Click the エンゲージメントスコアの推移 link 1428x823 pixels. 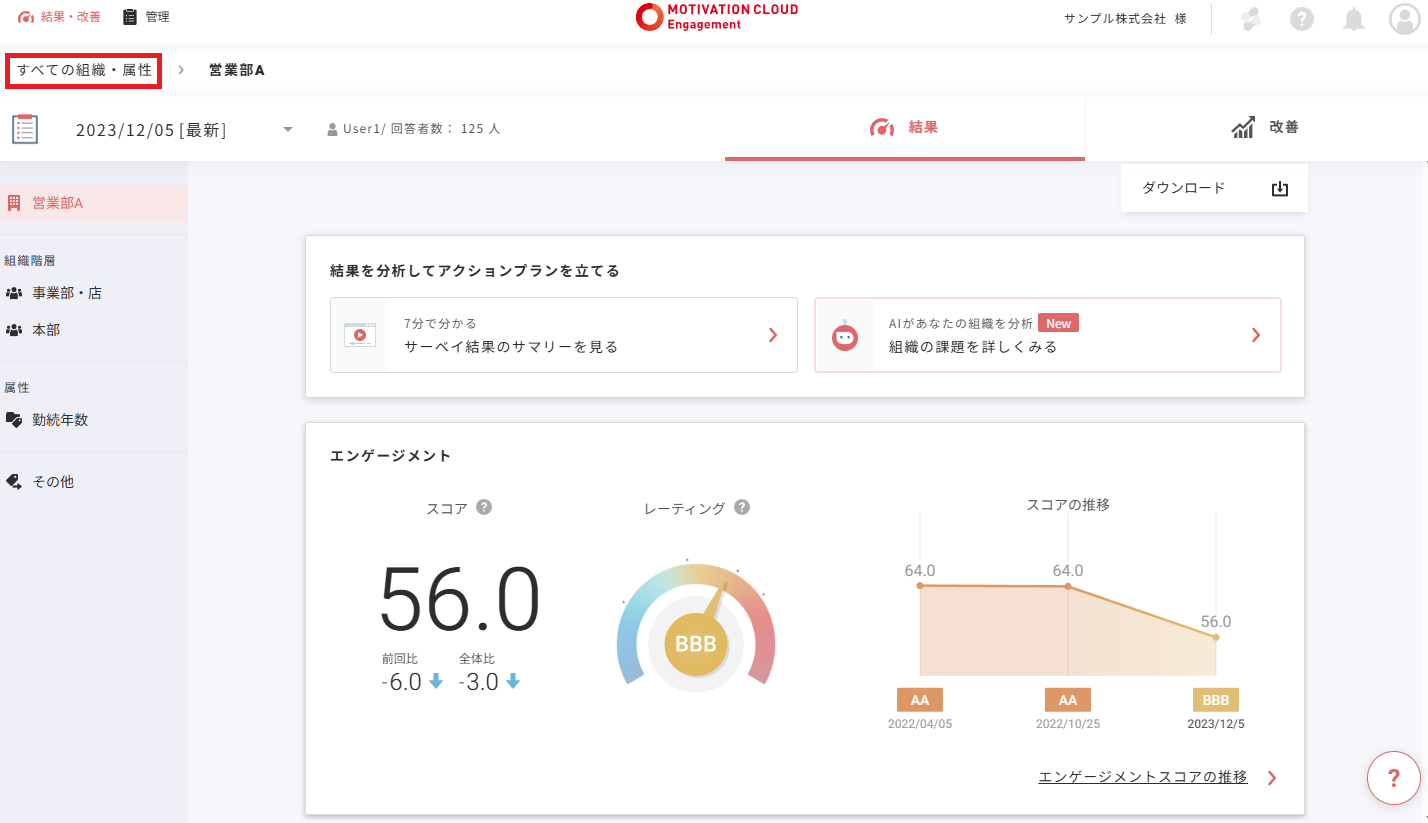(1143, 777)
